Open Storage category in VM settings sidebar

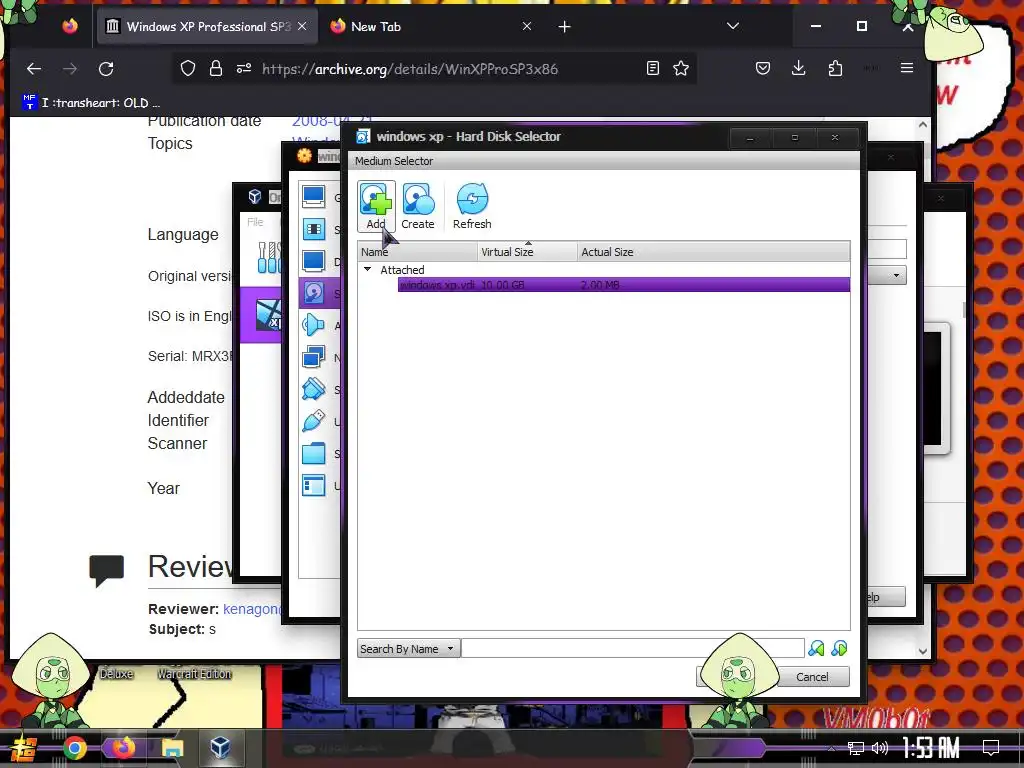(314, 293)
